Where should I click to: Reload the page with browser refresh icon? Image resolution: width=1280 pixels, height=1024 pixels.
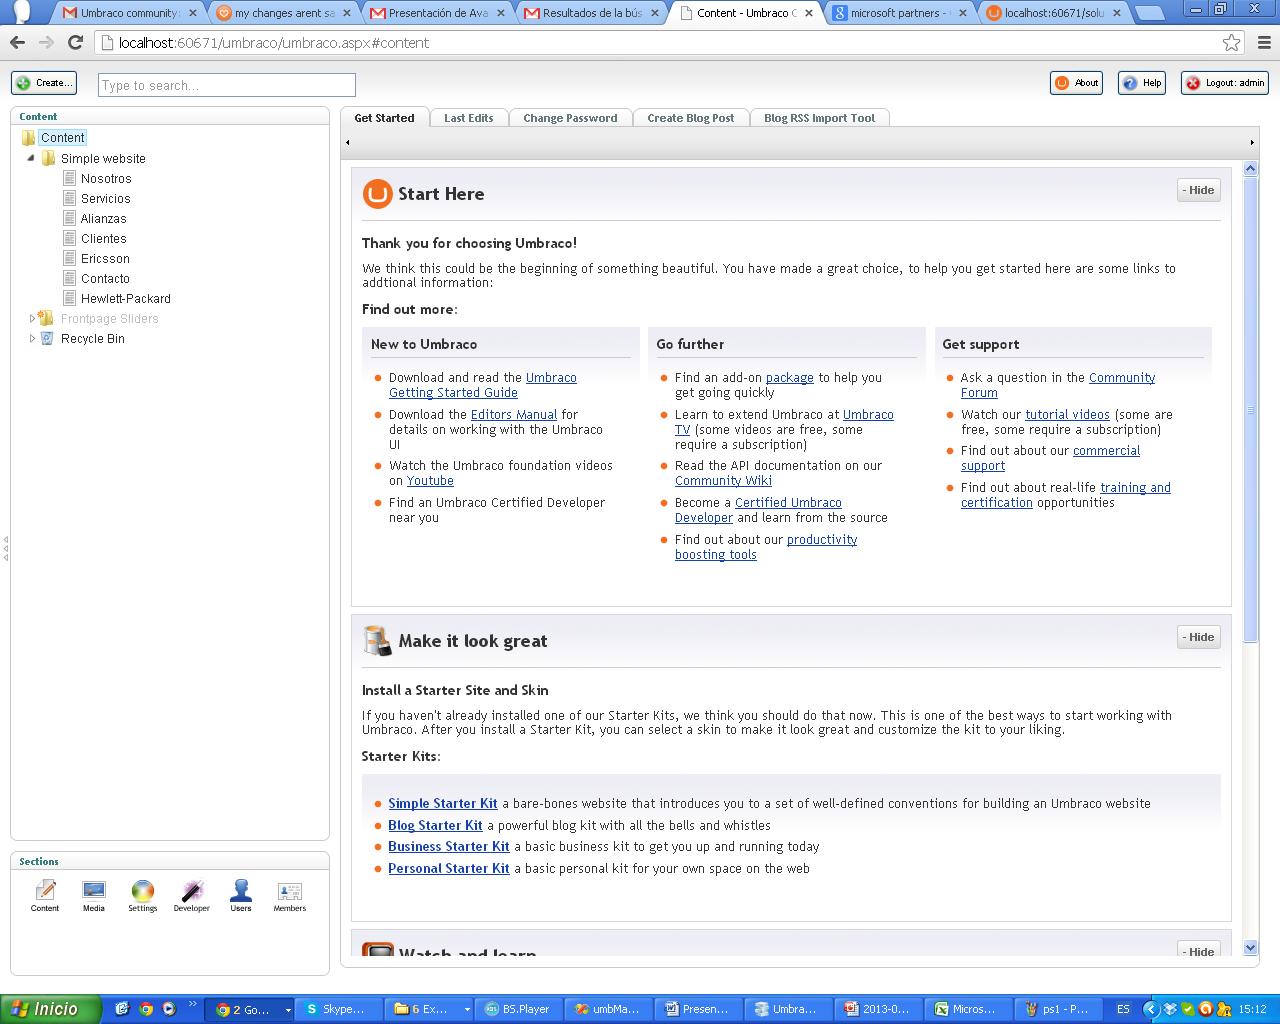(x=75, y=43)
